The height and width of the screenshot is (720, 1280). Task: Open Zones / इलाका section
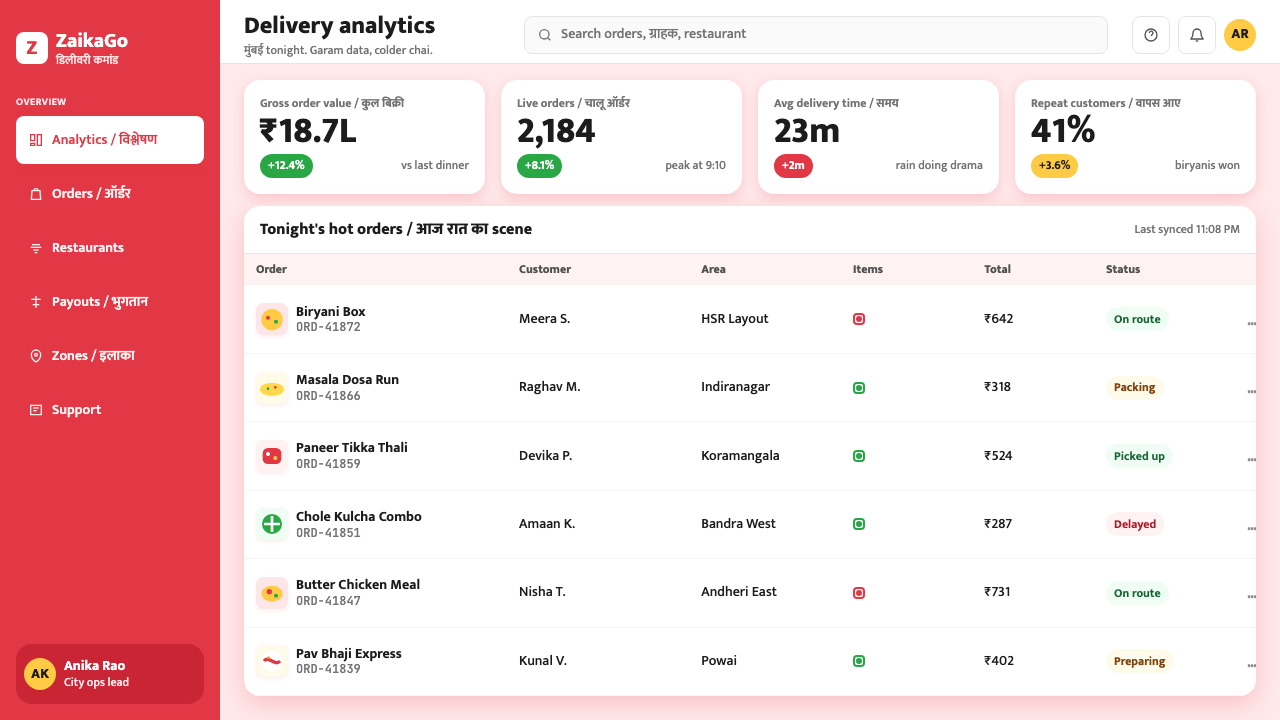coord(110,356)
